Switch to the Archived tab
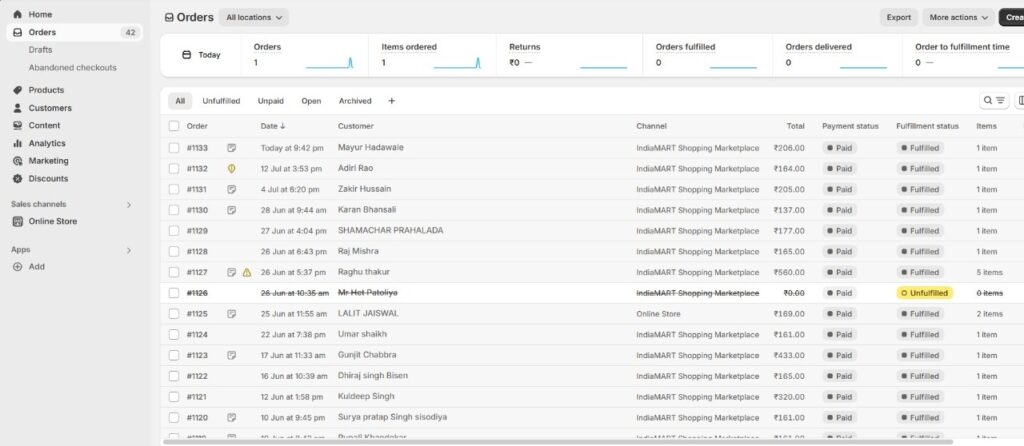The image size is (1024, 446). (x=355, y=101)
